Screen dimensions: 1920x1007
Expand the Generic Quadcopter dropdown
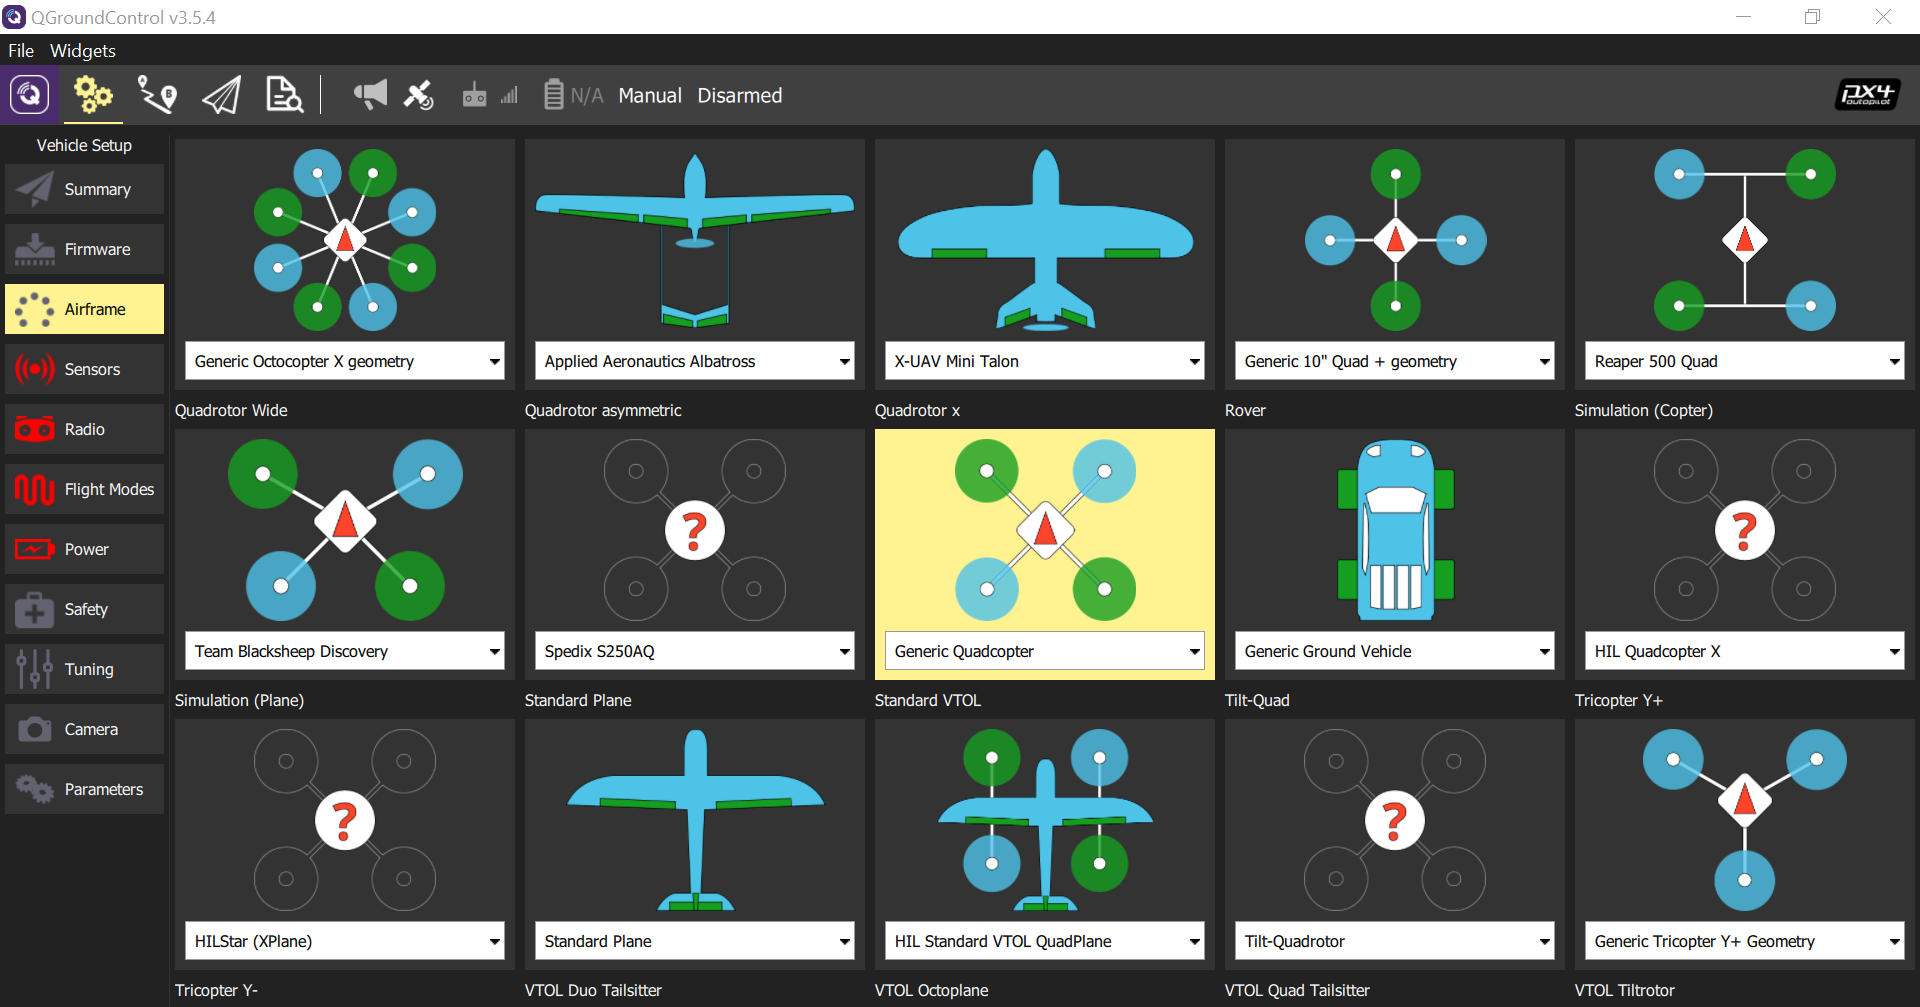click(1045, 651)
